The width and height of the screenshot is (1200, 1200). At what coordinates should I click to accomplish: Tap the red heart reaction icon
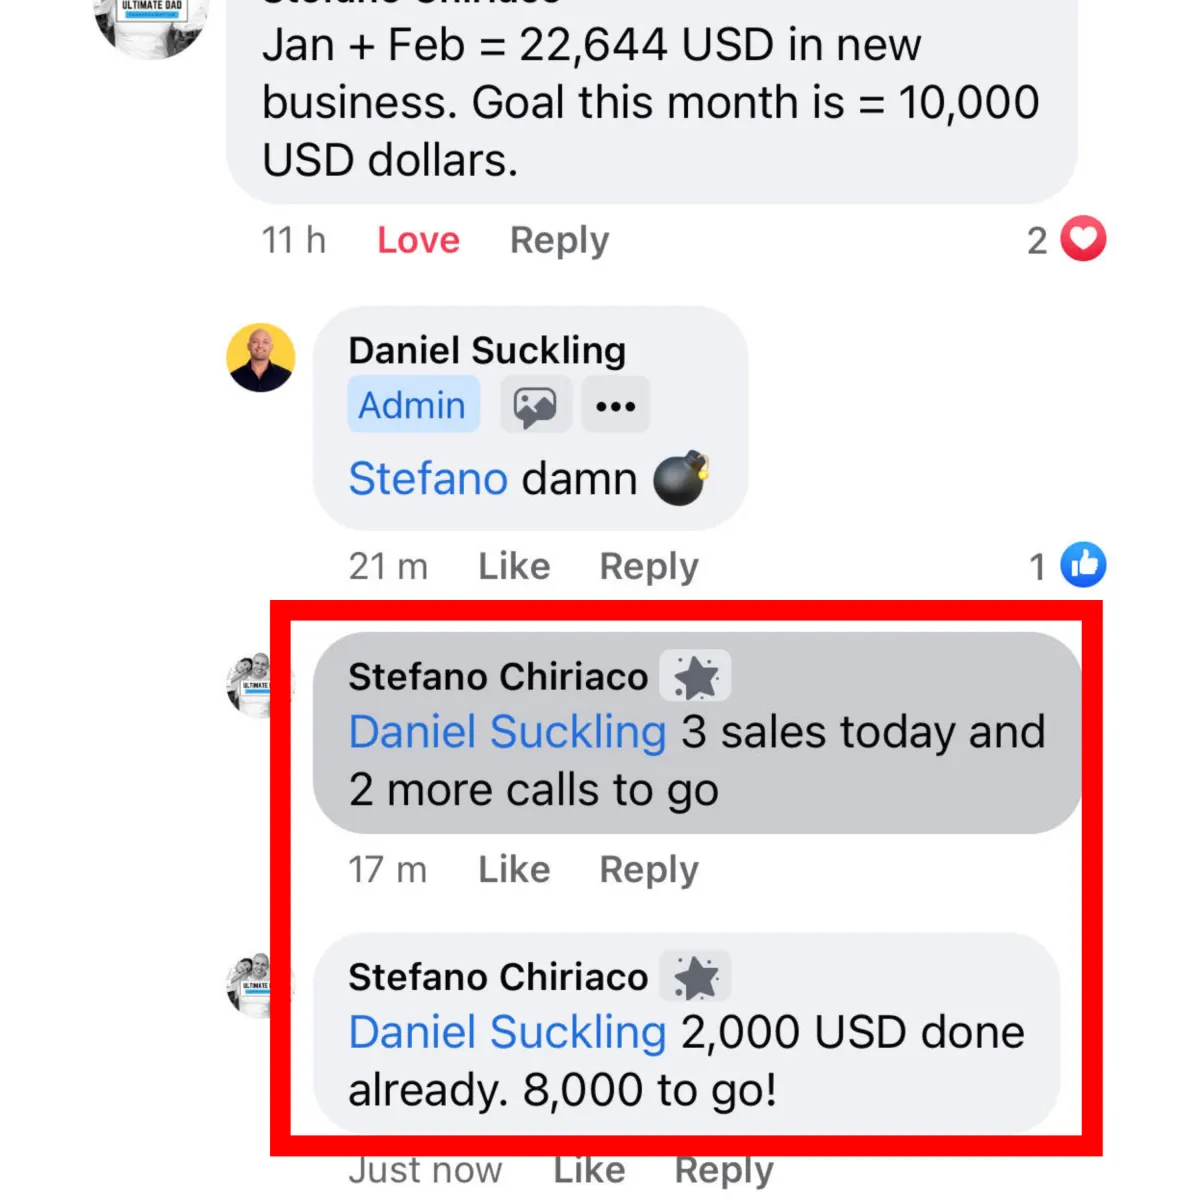click(x=1083, y=239)
